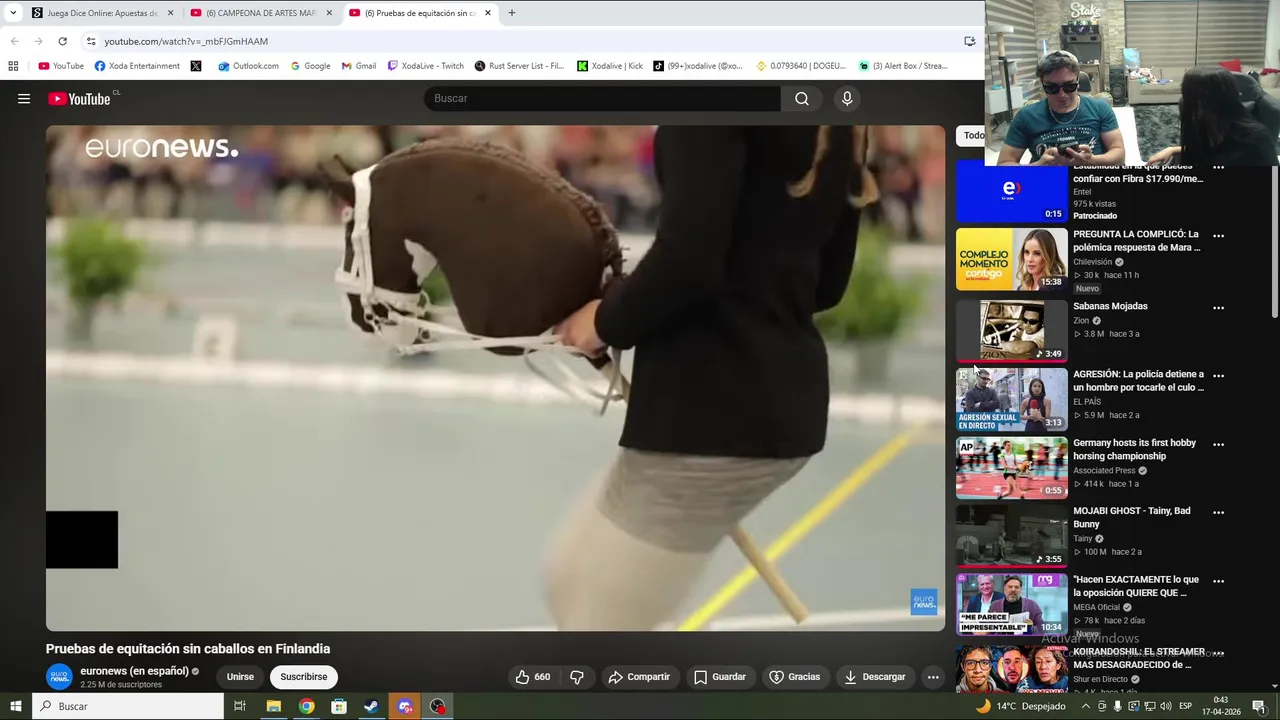1280x720 pixels.
Task: Open Windows Start menu
Action: (x=16, y=706)
